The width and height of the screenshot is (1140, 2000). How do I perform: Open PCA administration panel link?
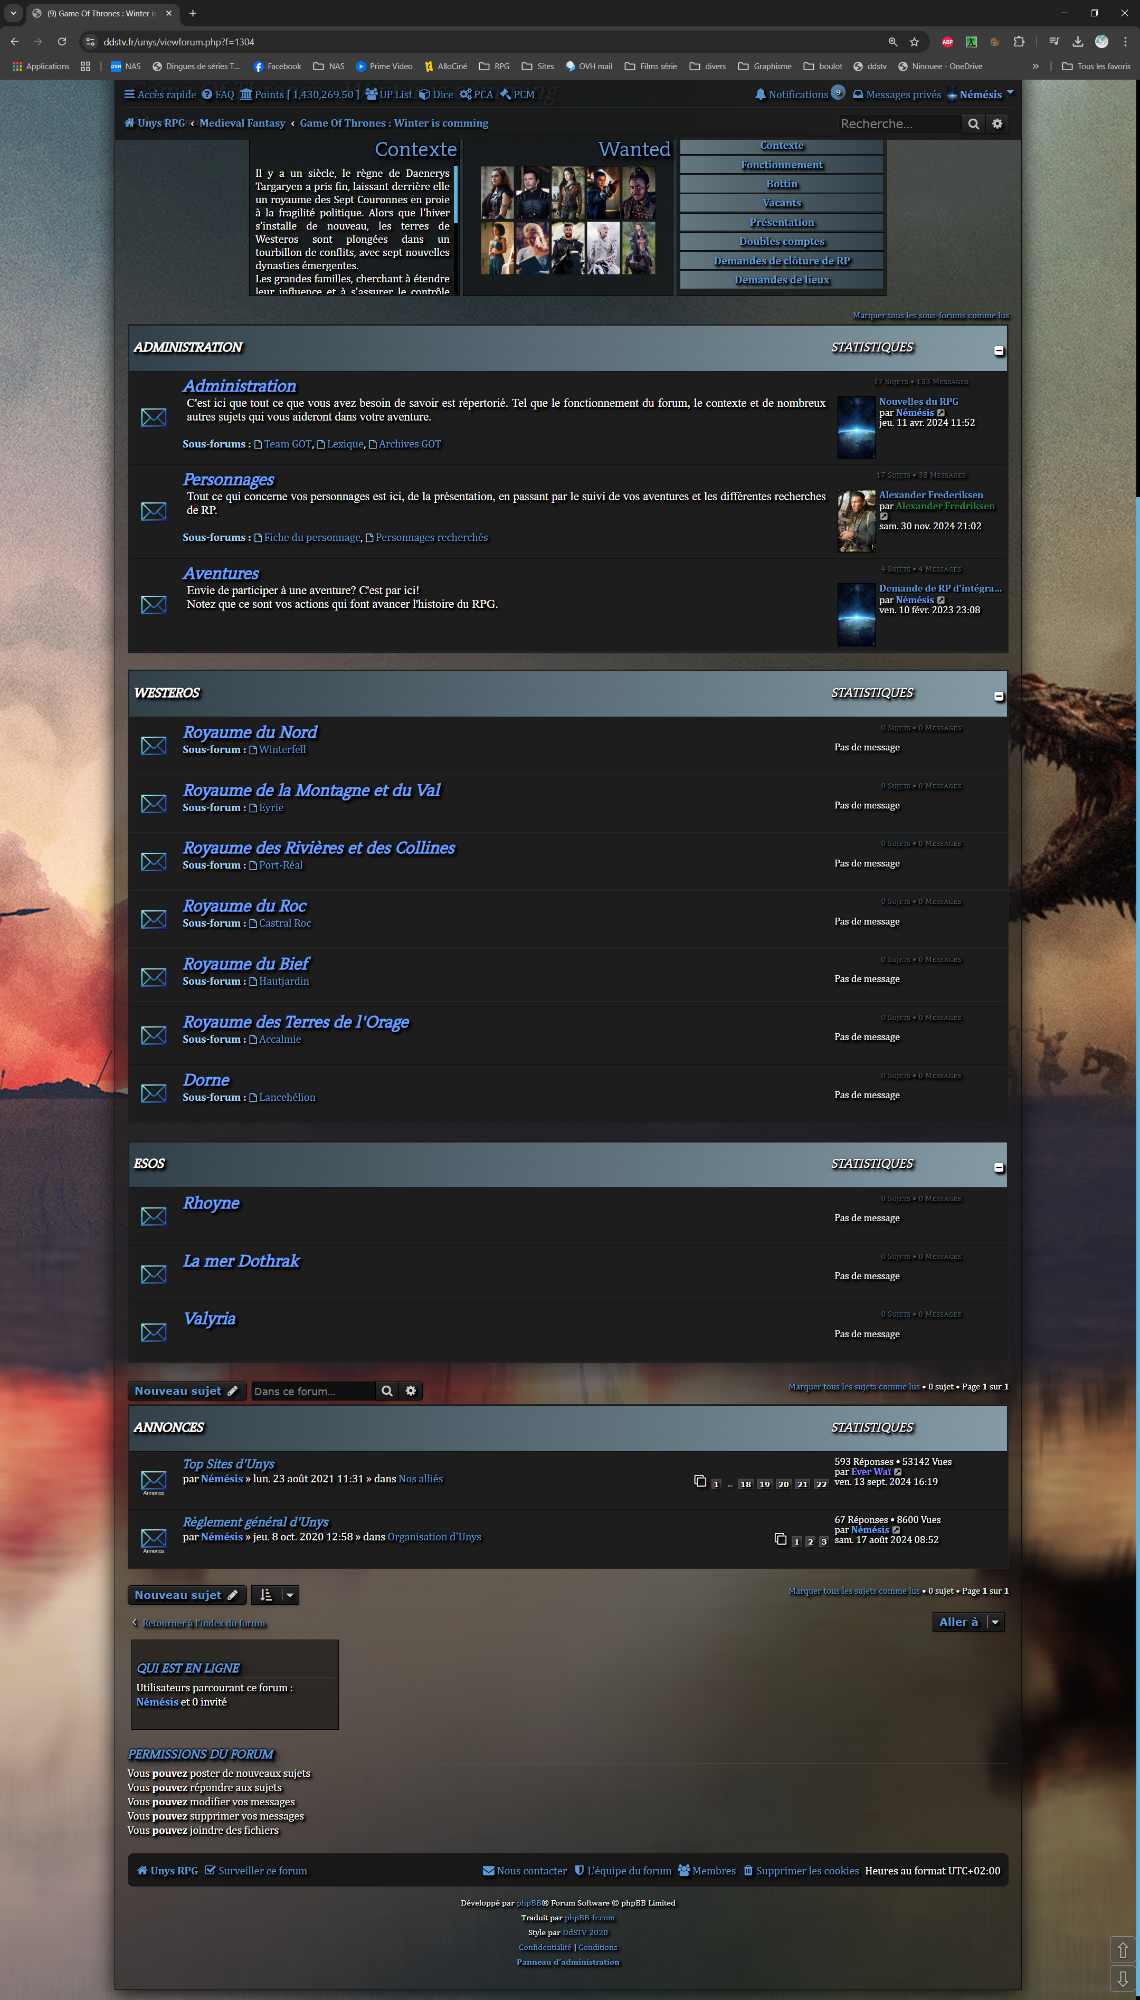click(476, 95)
